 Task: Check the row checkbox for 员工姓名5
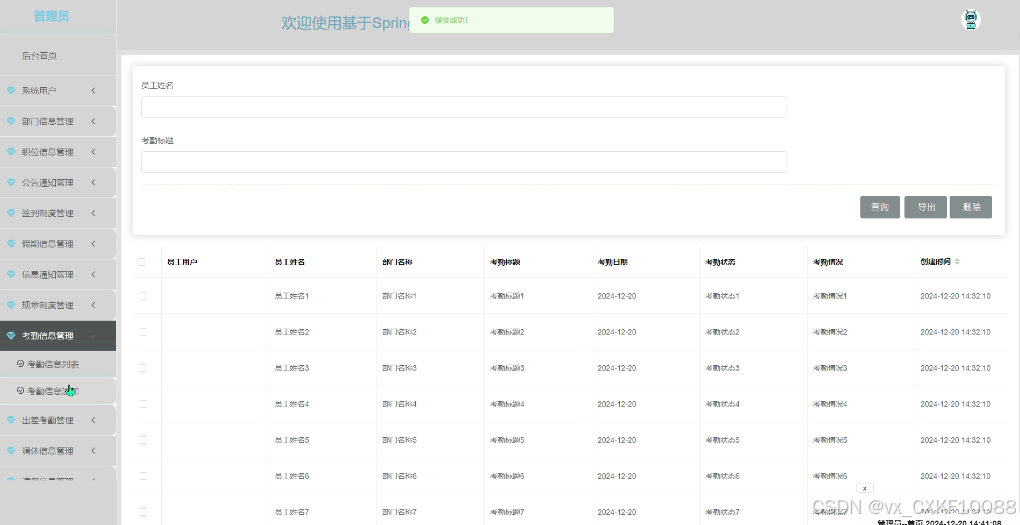point(143,440)
